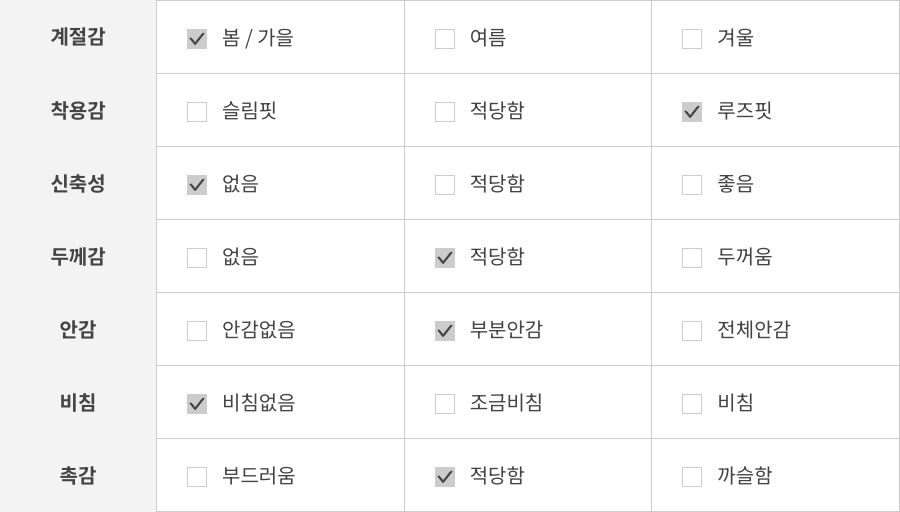Check the 여름 season checkbox
Image resolution: width=900 pixels, height=512 pixels.
point(445,39)
